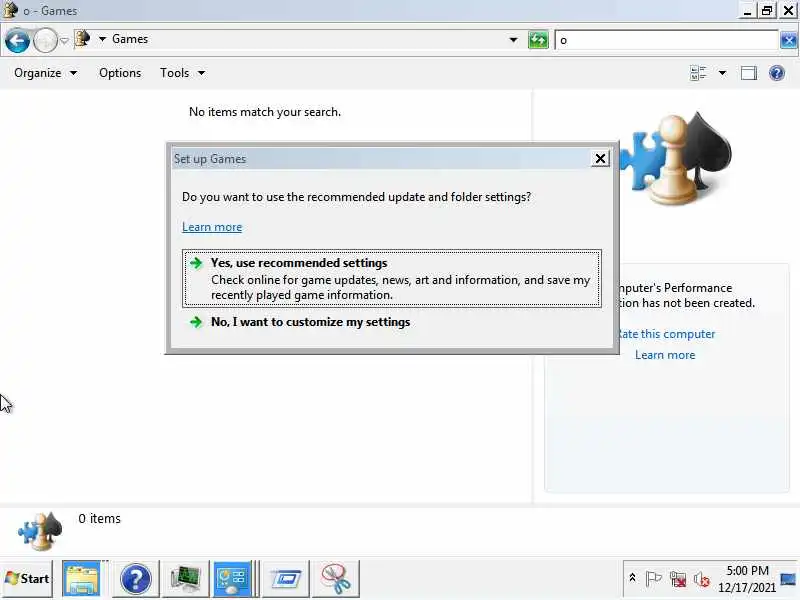Close the Set up Games dialog
Screen dimensions: 800x600
pos(600,159)
